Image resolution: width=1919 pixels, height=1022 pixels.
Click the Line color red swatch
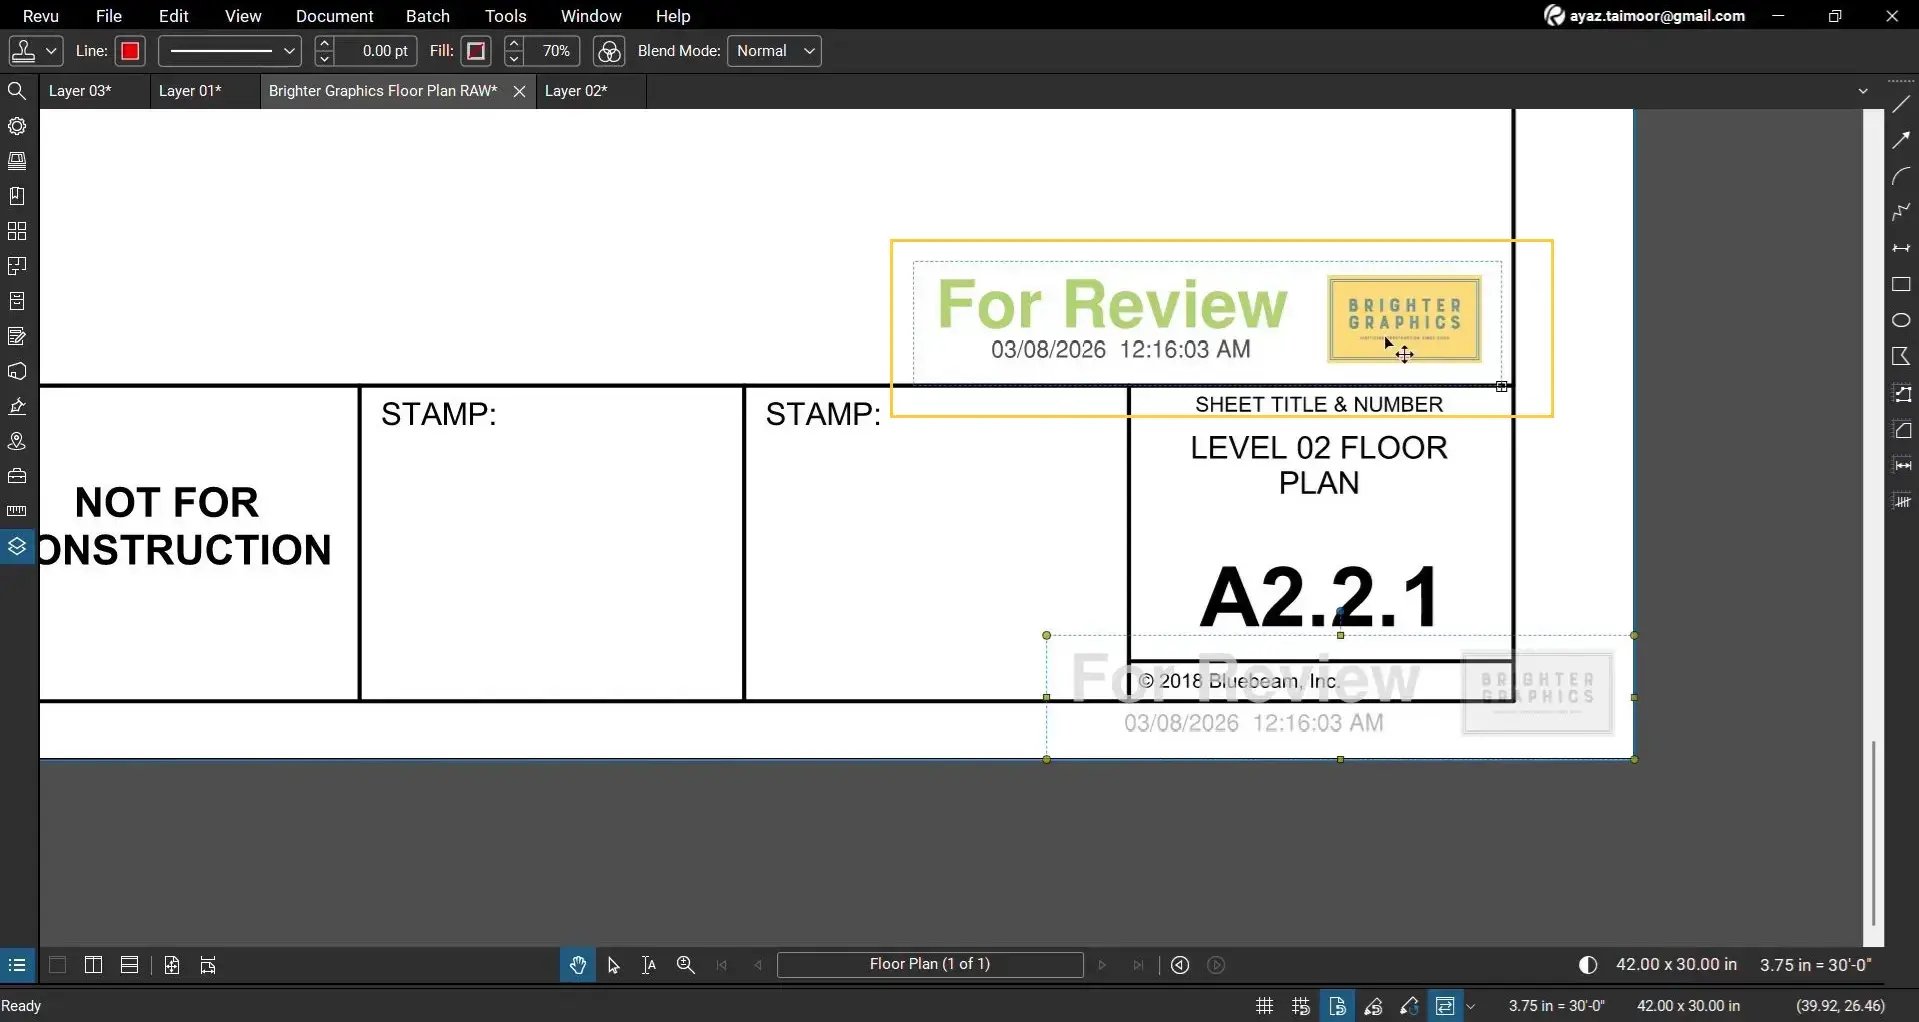point(130,51)
